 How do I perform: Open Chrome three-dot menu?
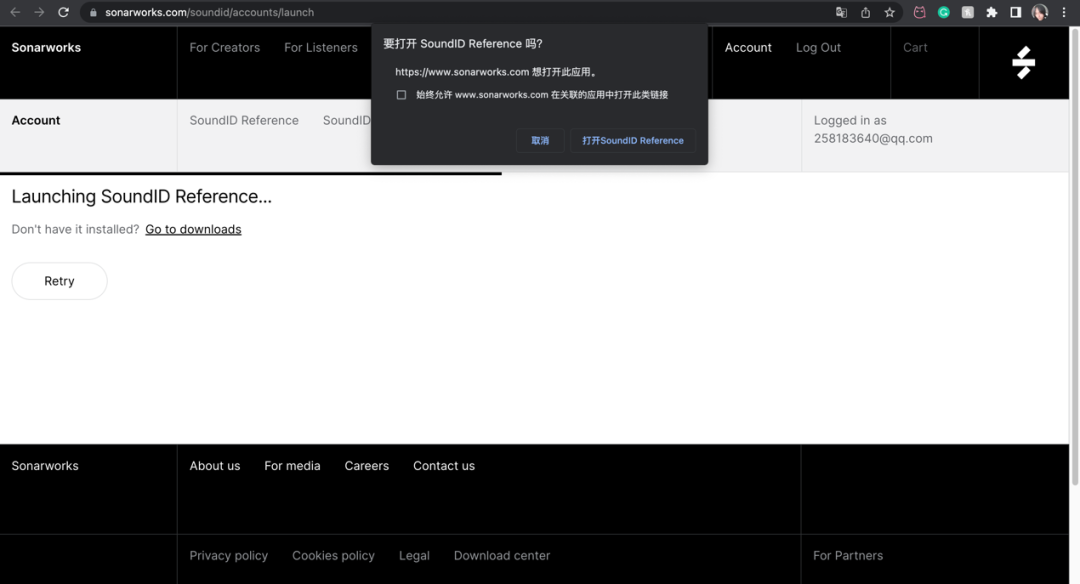pos(1063,12)
